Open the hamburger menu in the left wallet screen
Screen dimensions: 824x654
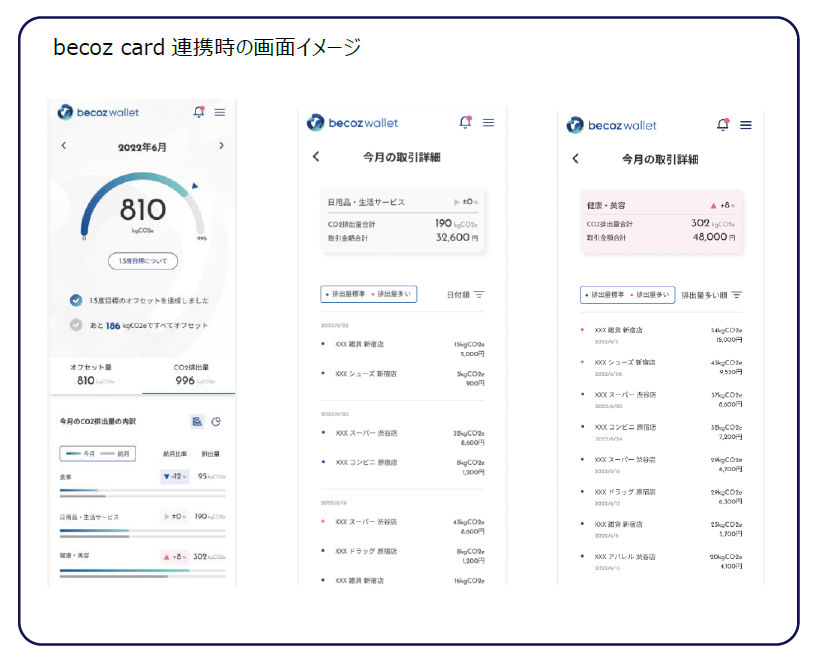219,112
